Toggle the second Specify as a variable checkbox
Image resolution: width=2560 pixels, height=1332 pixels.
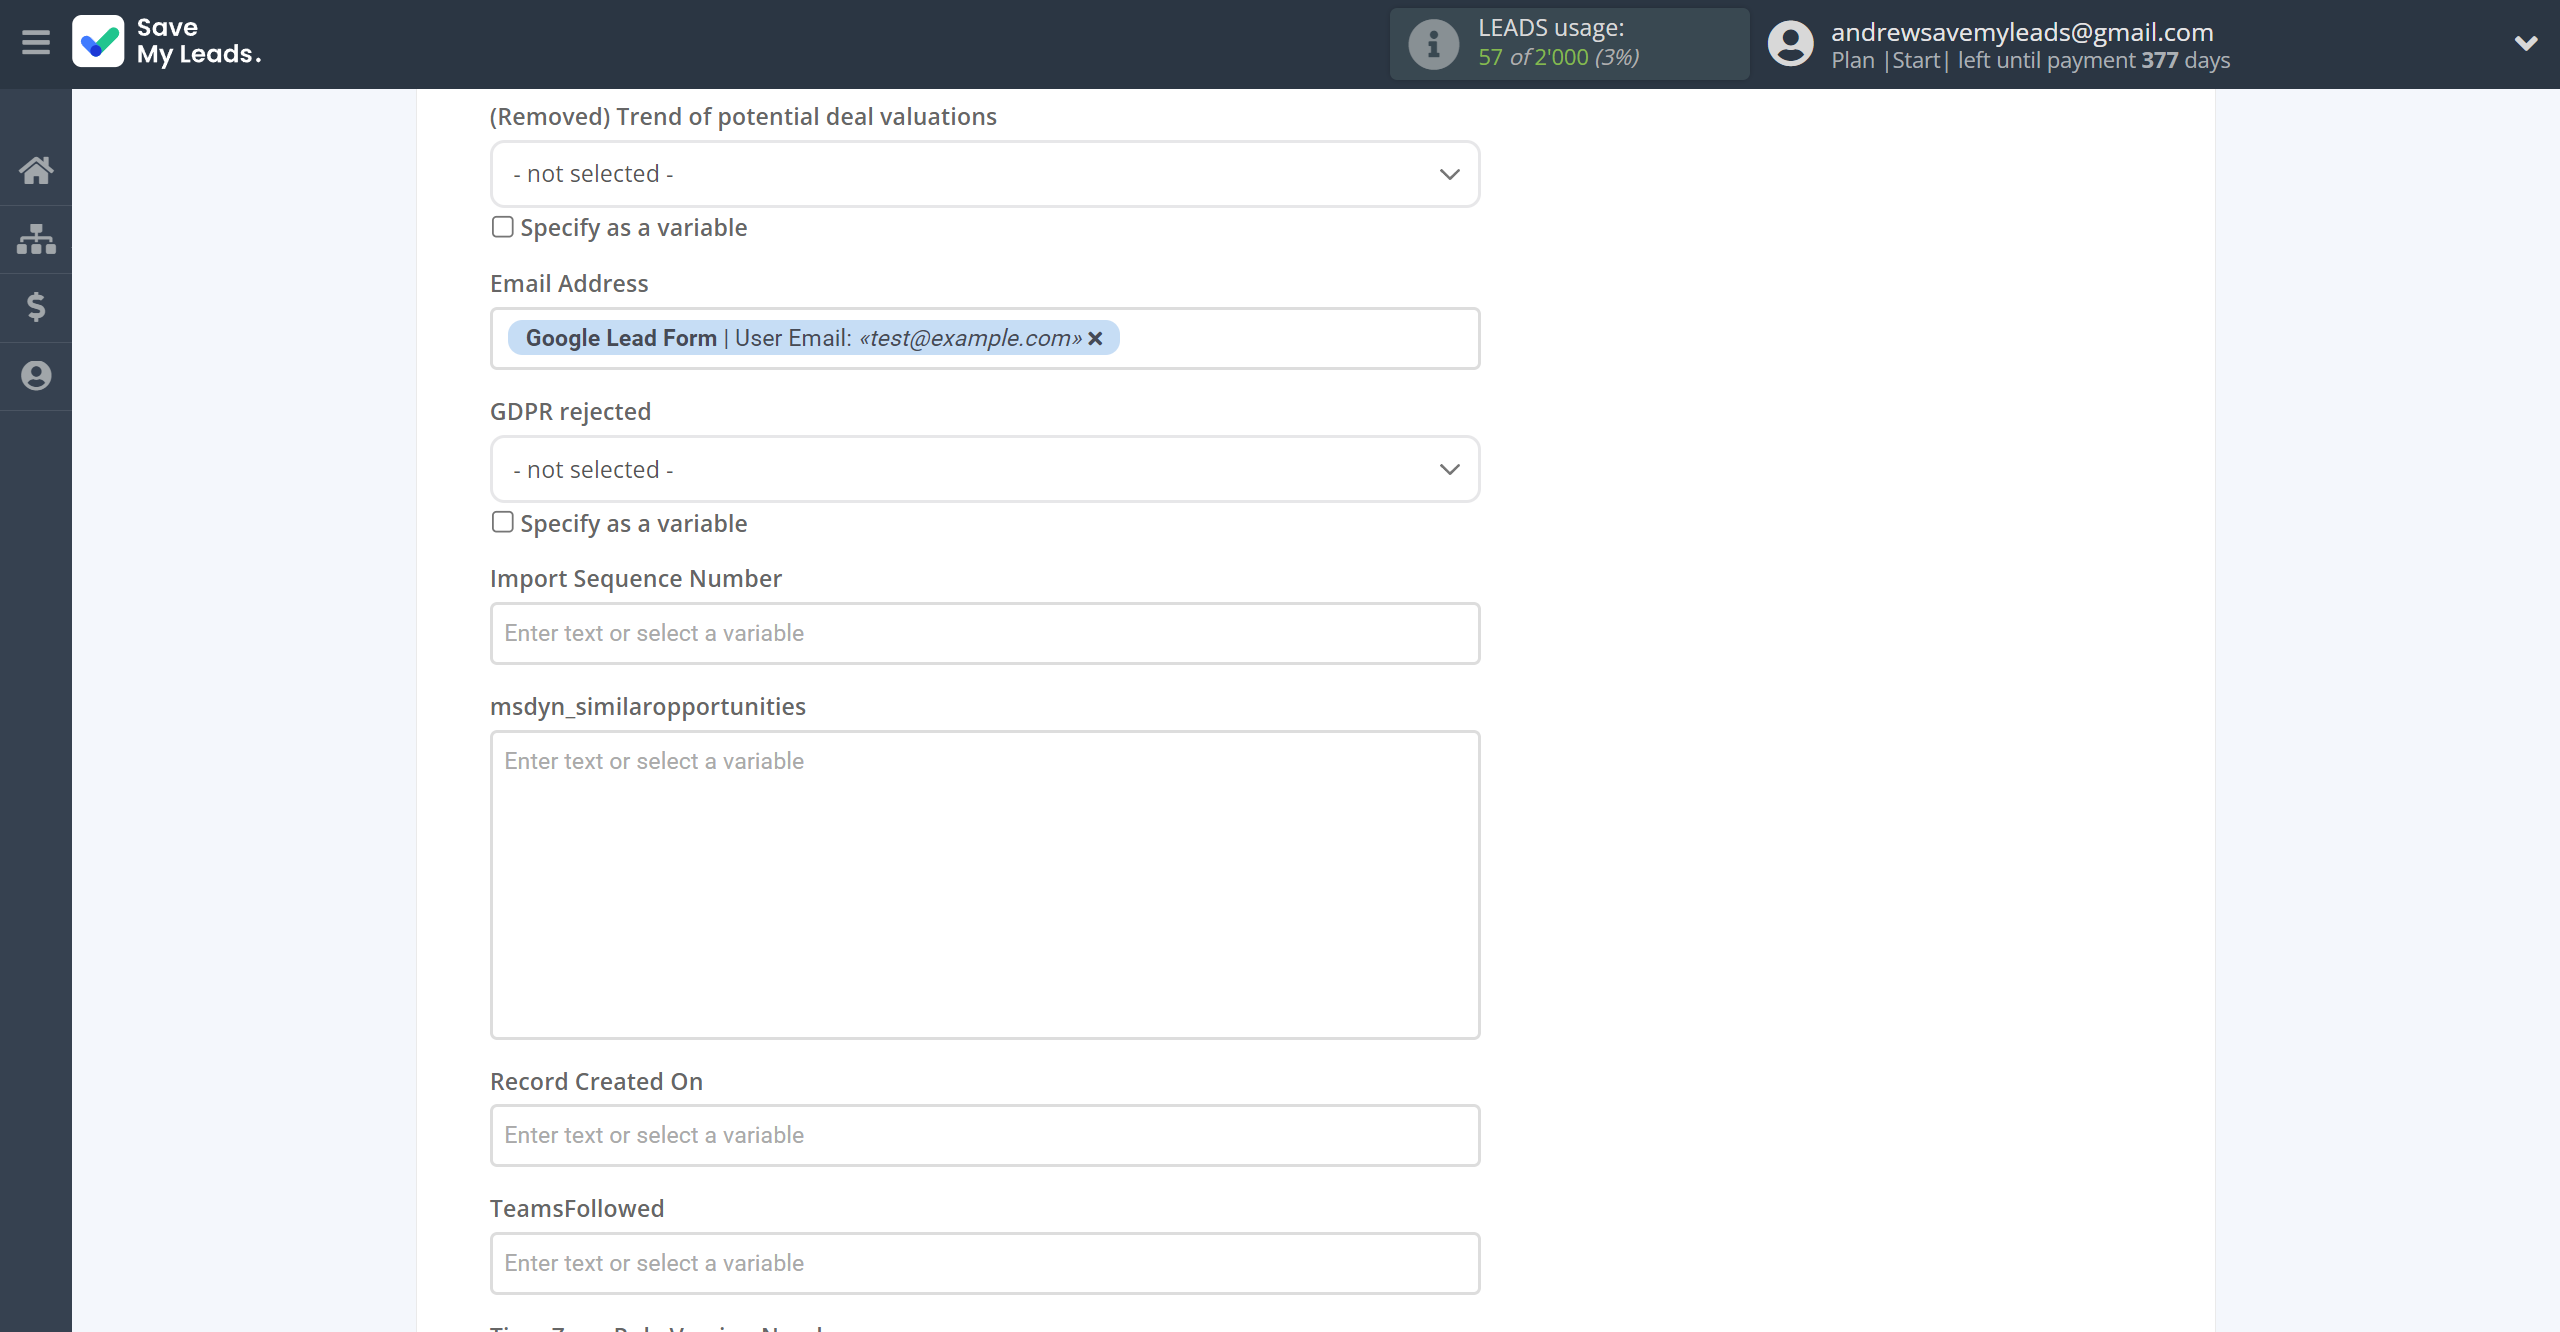(x=501, y=521)
